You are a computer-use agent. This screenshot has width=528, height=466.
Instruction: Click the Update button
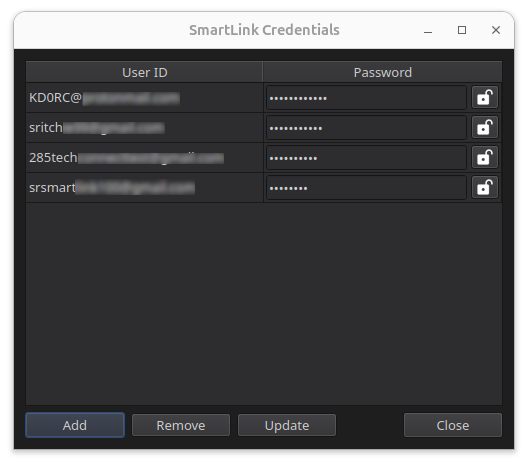[287, 425]
